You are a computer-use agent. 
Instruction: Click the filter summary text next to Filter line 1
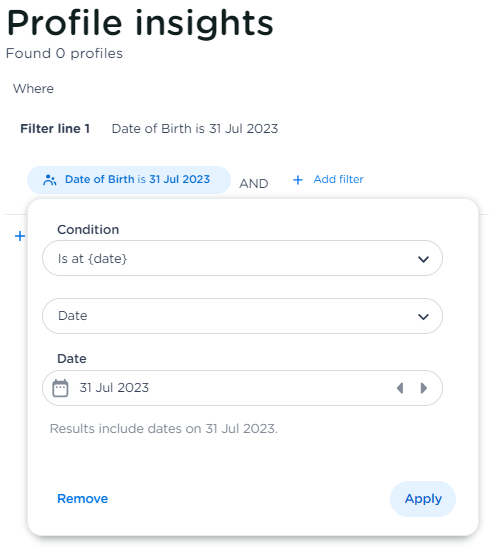195,129
